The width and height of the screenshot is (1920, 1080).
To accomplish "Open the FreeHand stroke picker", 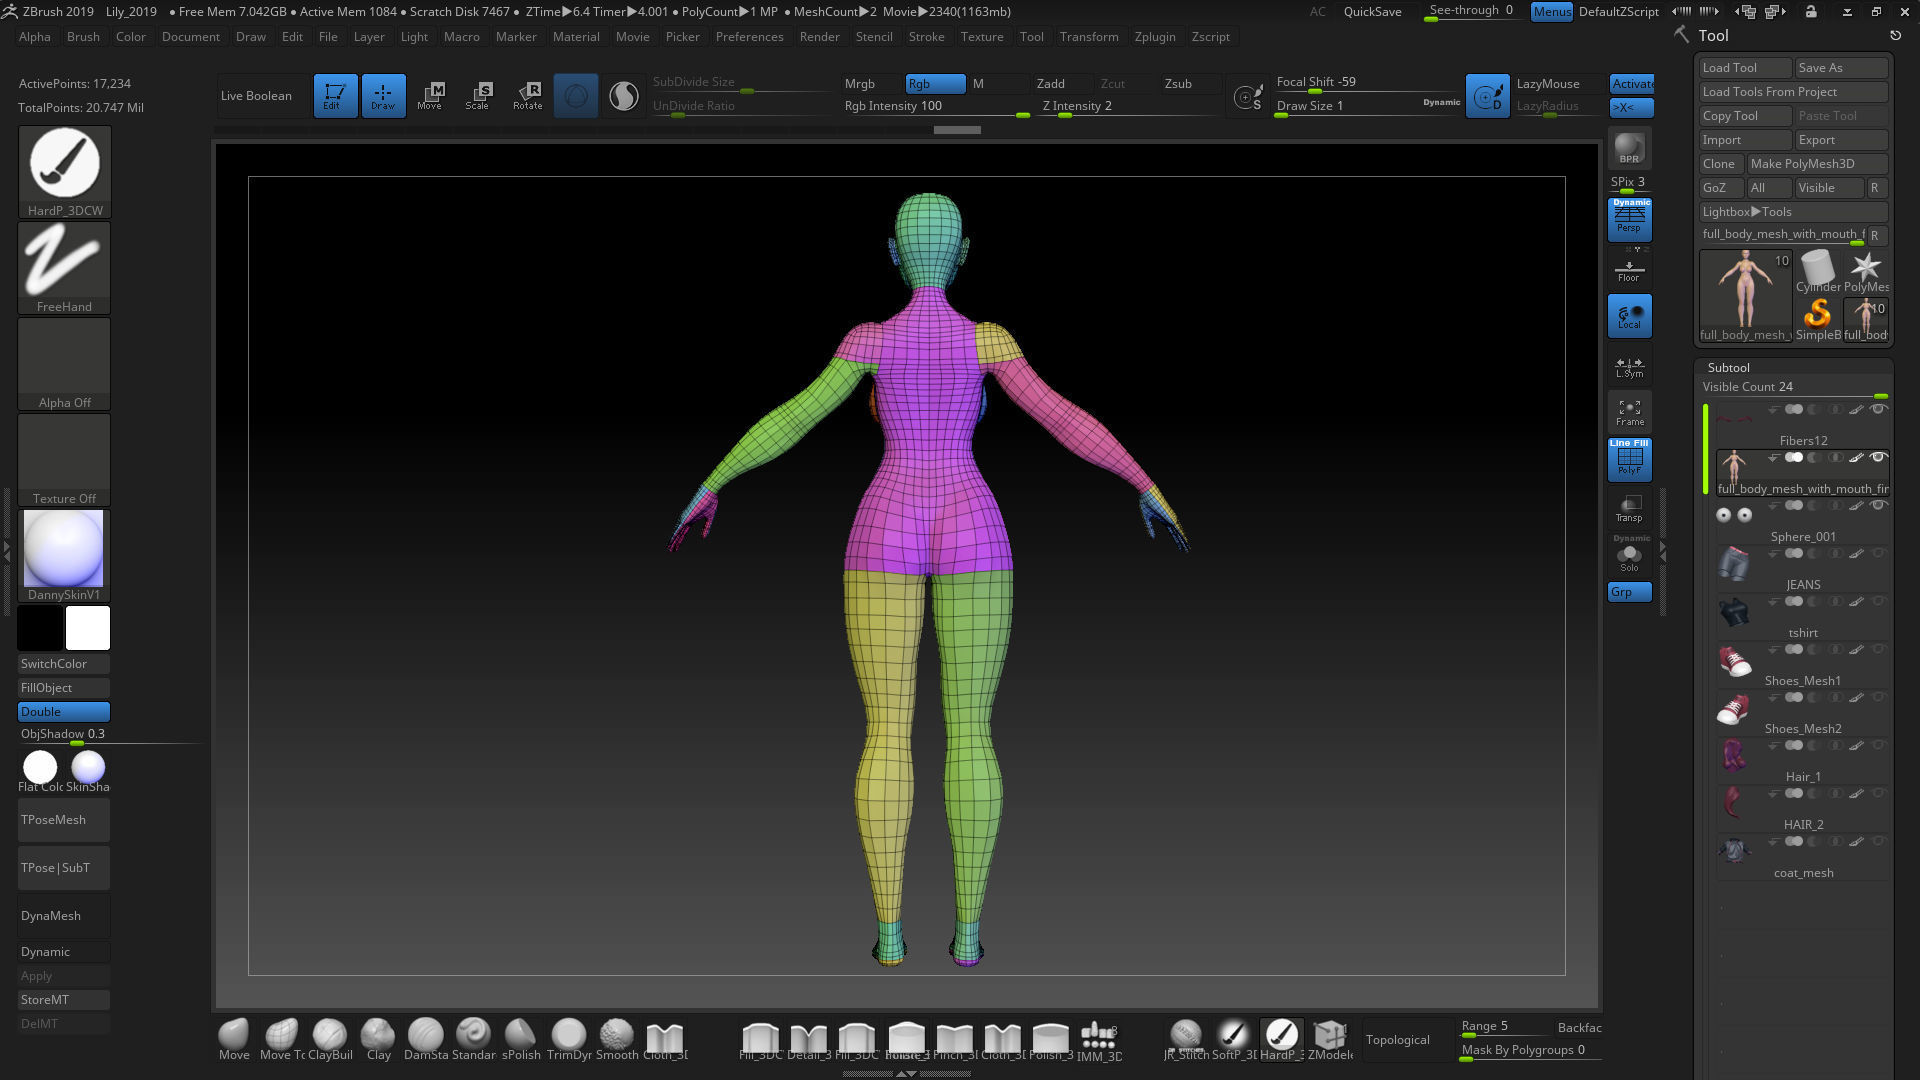I will point(64,267).
